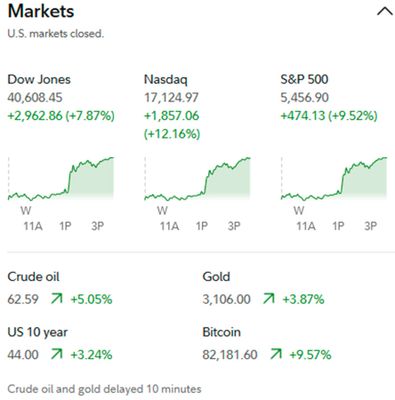Click the Gold up-arrow icon
The width and height of the screenshot is (395, 400).
(268, 299)
